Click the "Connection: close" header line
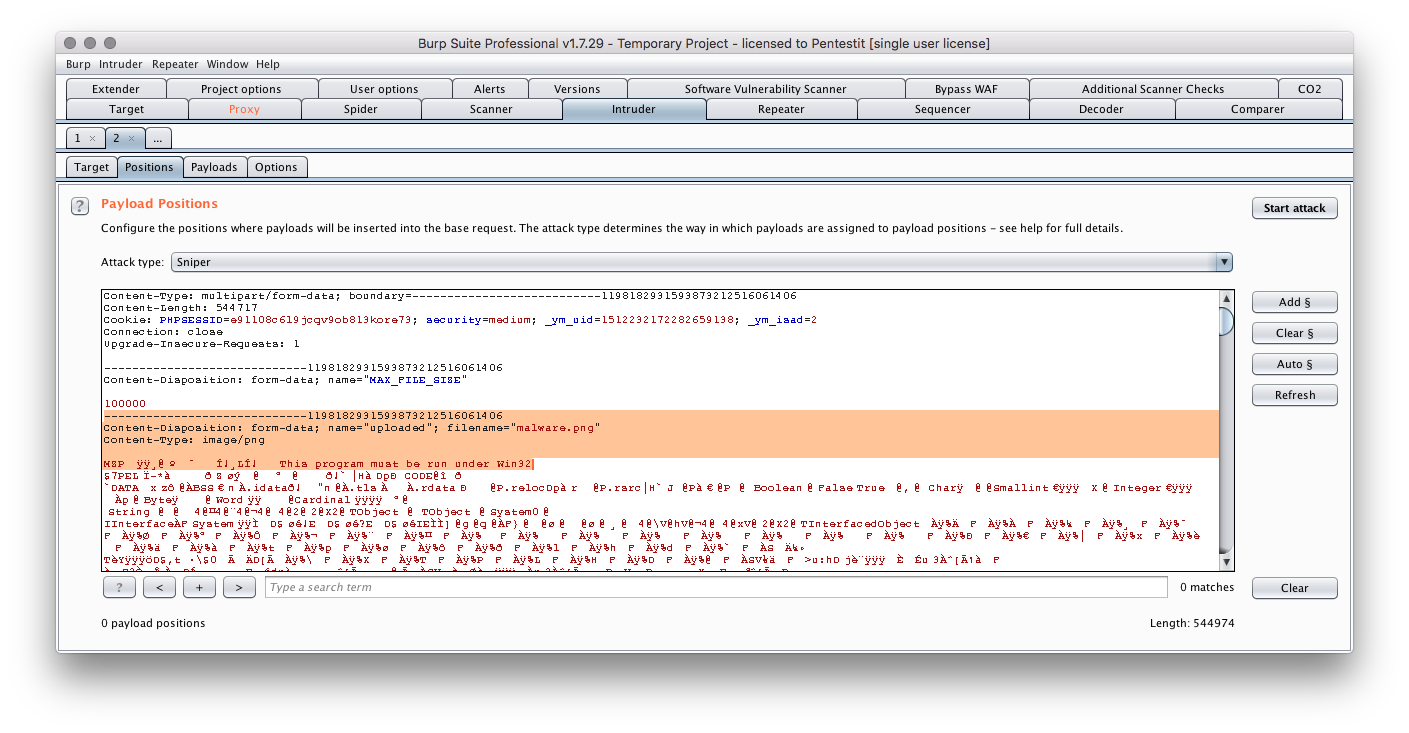 163,332
